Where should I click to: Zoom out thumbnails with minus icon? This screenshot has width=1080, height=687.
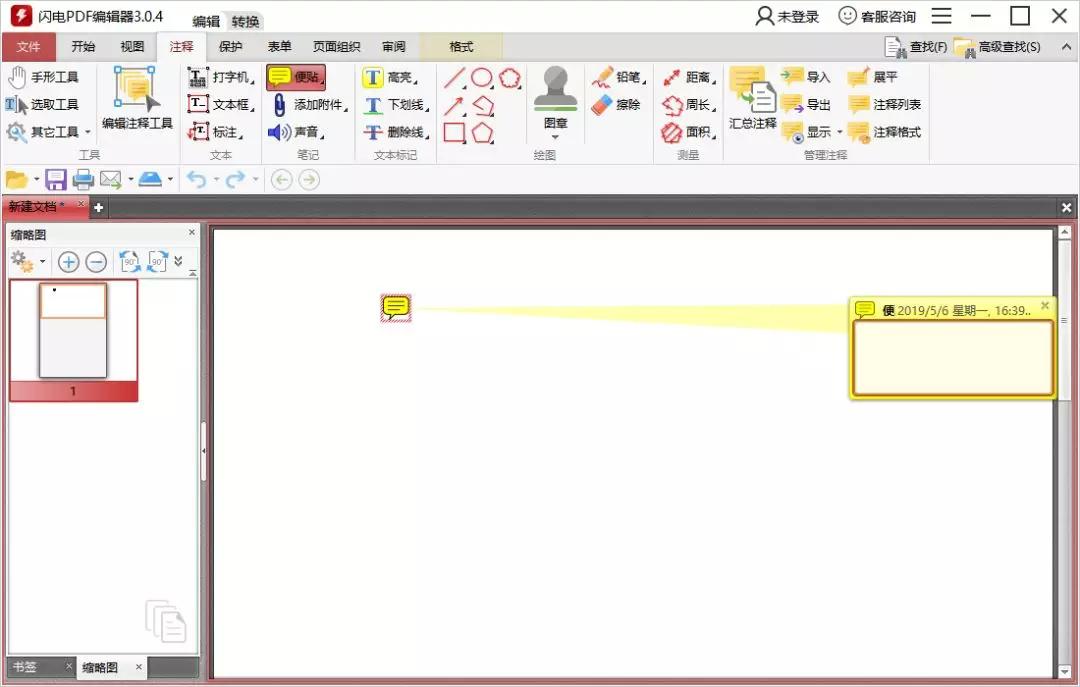click(96, 262)
